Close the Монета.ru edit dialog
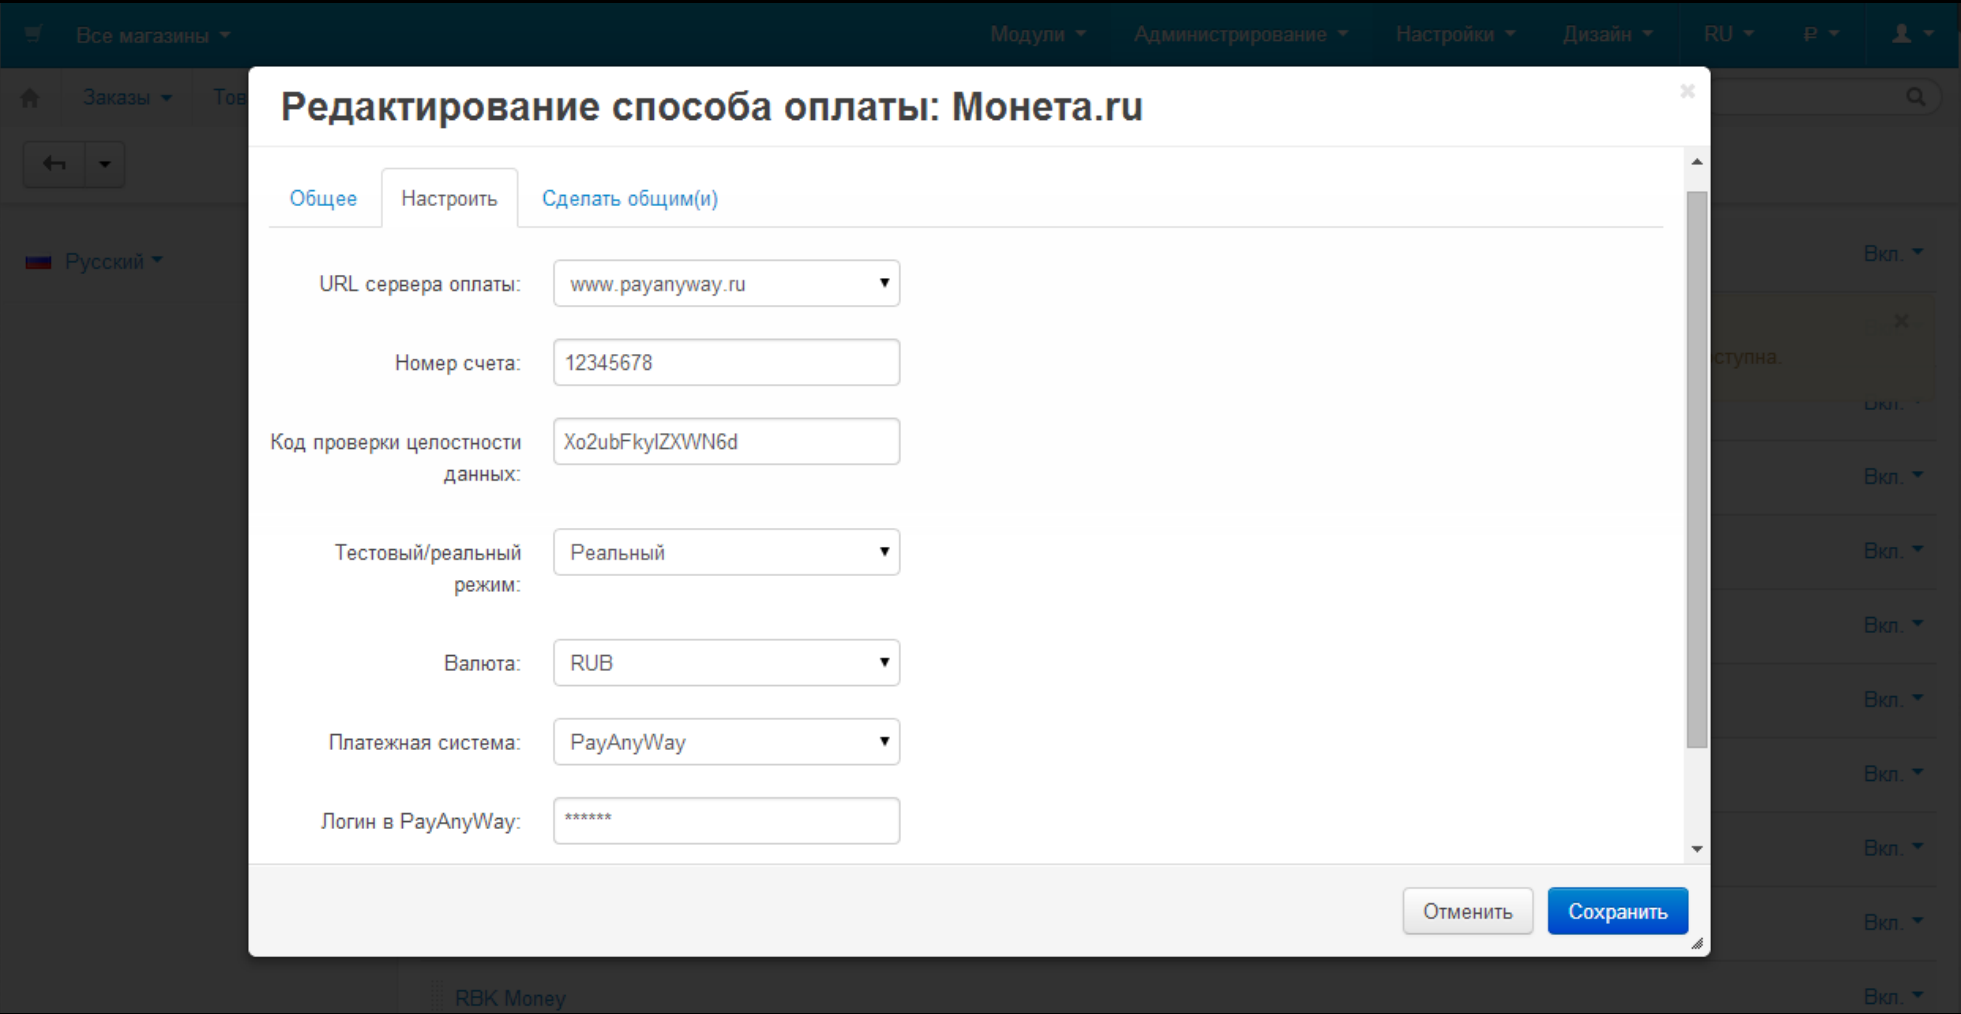 (1687, 91)
